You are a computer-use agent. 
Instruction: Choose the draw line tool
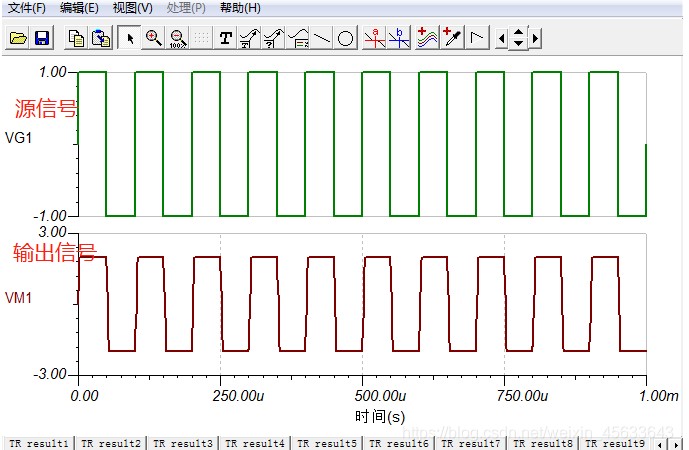pyautogui.click(x=321, y=38)
